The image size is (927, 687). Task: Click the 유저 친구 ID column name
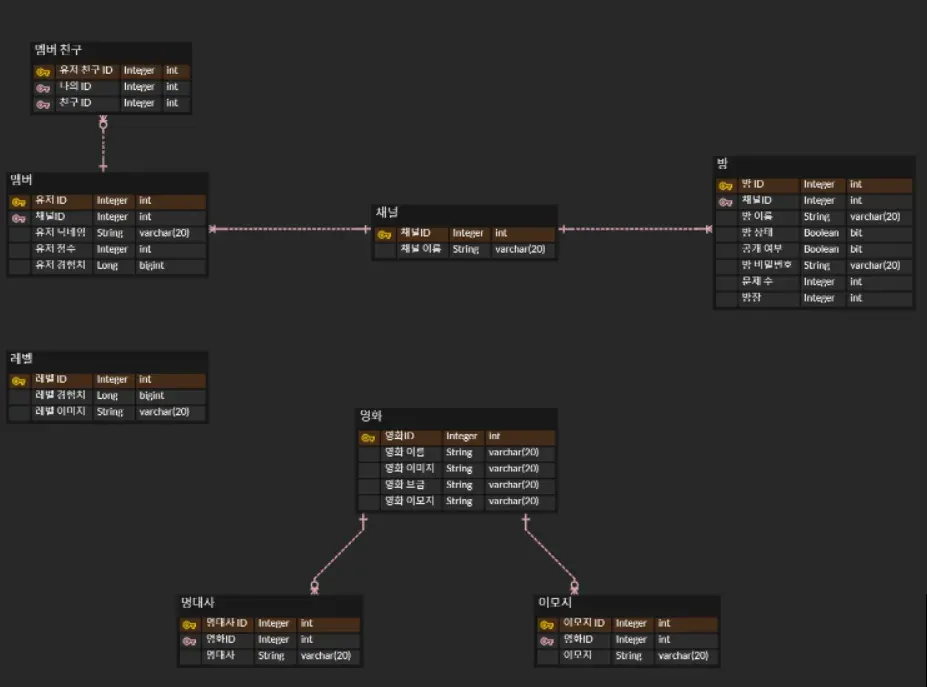[86, 70]
